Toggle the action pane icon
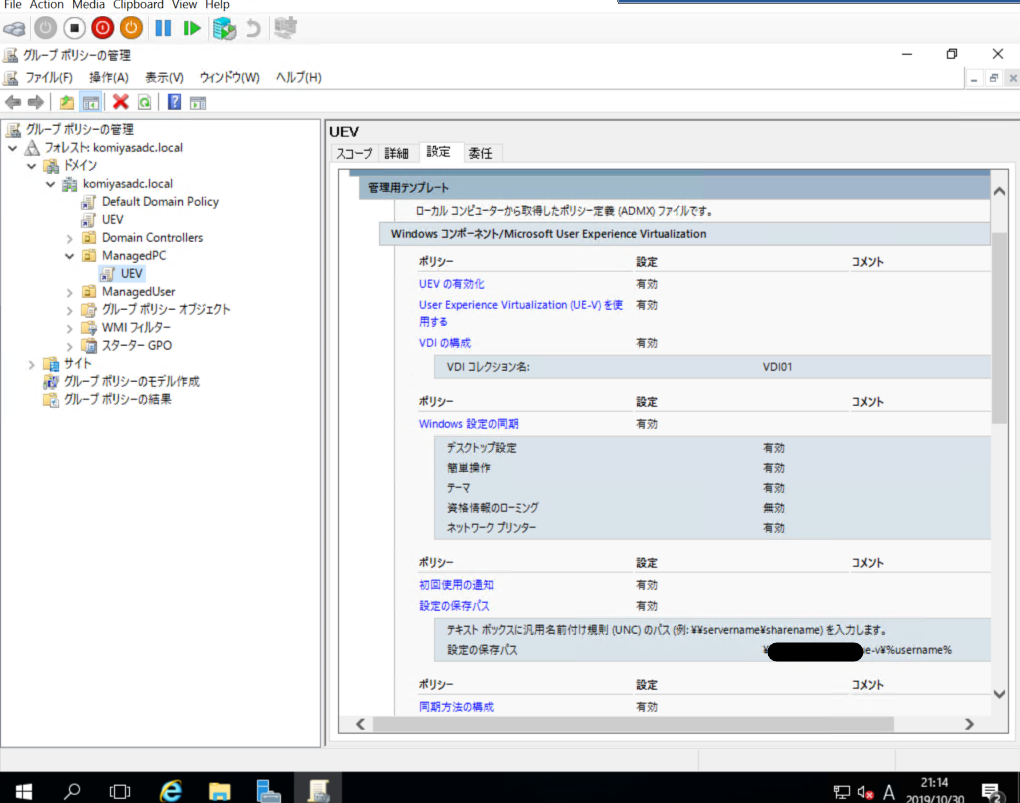The image size is (1020, 803). 198,102
